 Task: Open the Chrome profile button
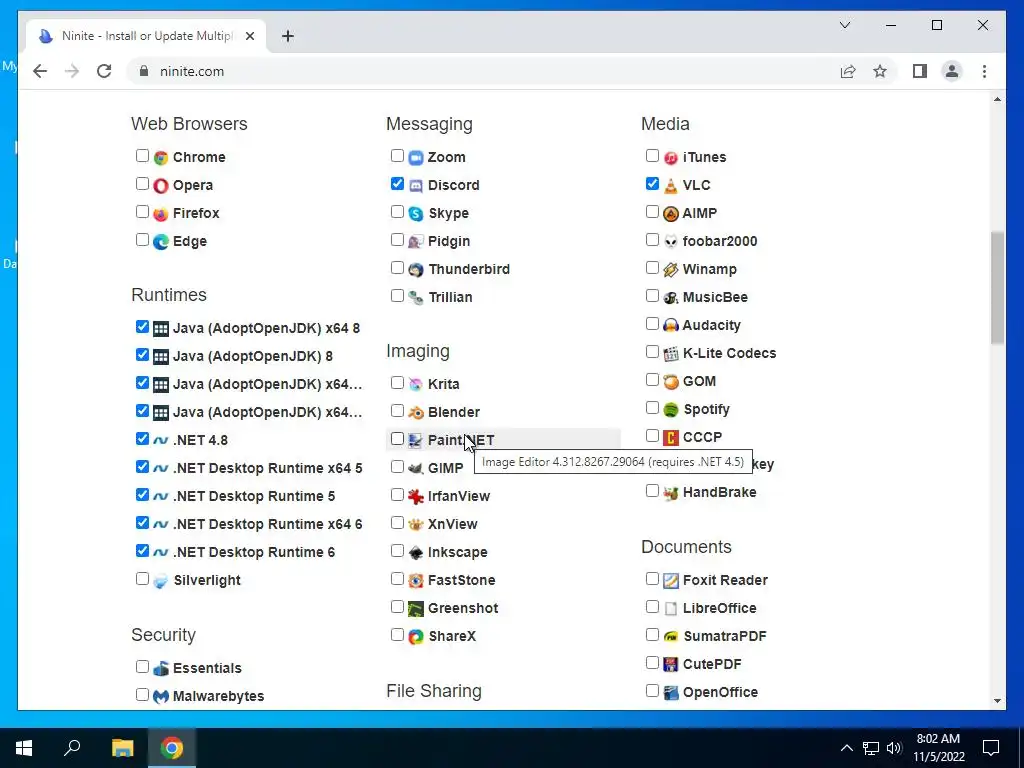tap(952, 71)
